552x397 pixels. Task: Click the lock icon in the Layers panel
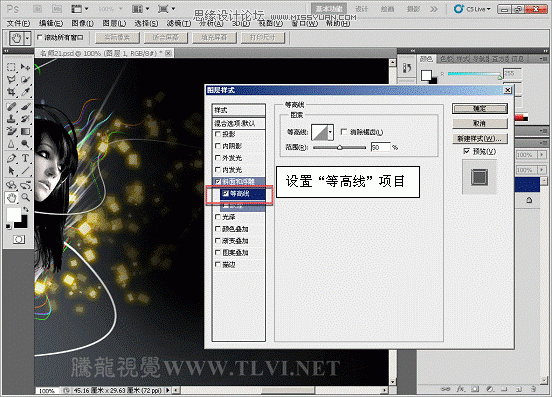529,200
